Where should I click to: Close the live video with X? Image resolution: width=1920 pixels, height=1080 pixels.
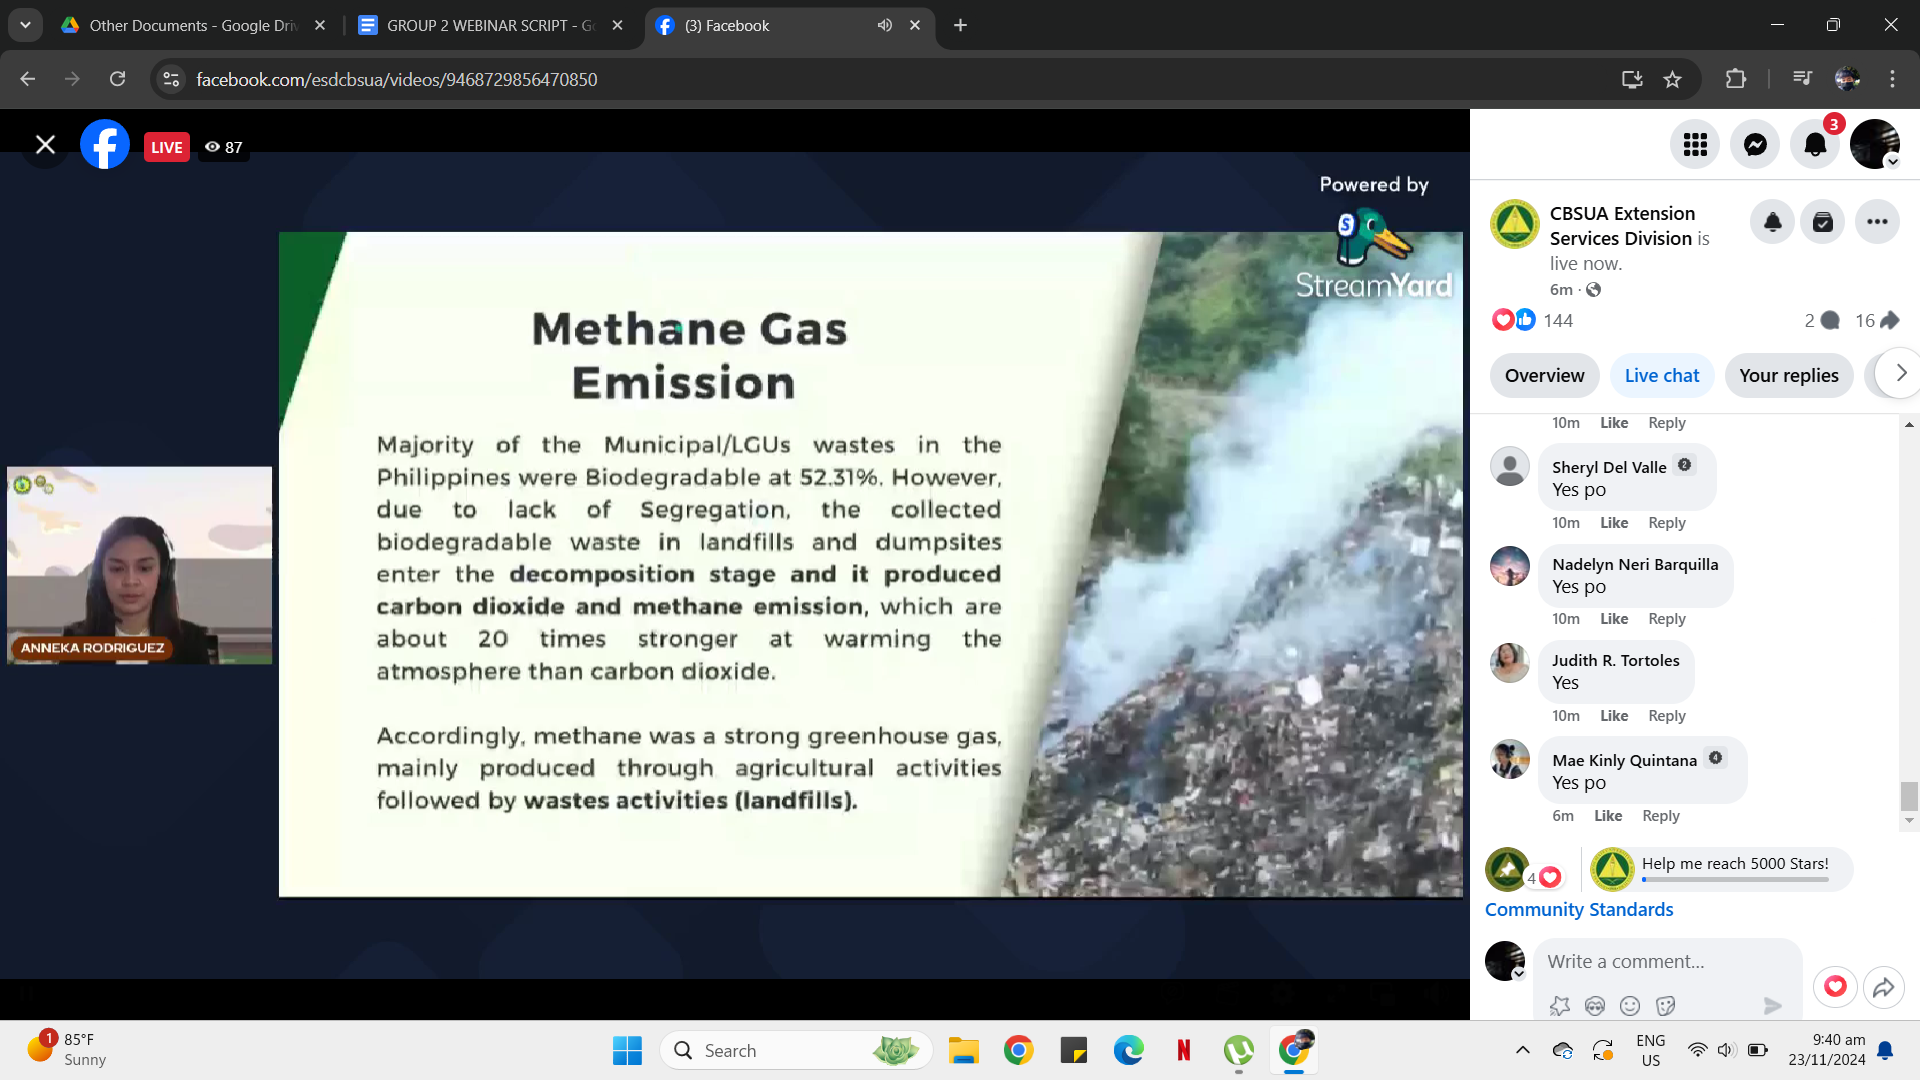click(x=45, y=145)
